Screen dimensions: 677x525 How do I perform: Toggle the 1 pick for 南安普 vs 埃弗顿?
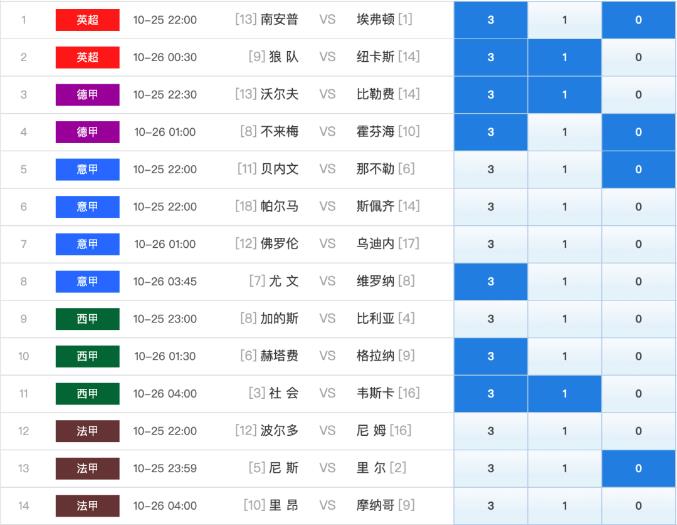[564, 20]
